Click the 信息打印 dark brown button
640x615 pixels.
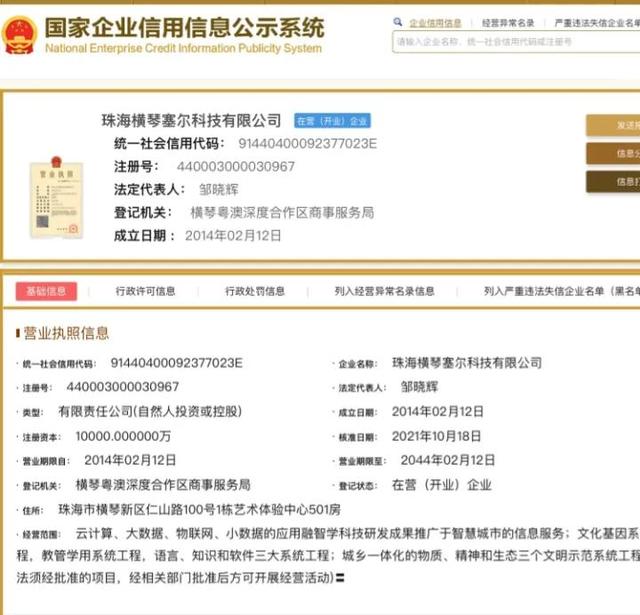[x=613, y=182]
